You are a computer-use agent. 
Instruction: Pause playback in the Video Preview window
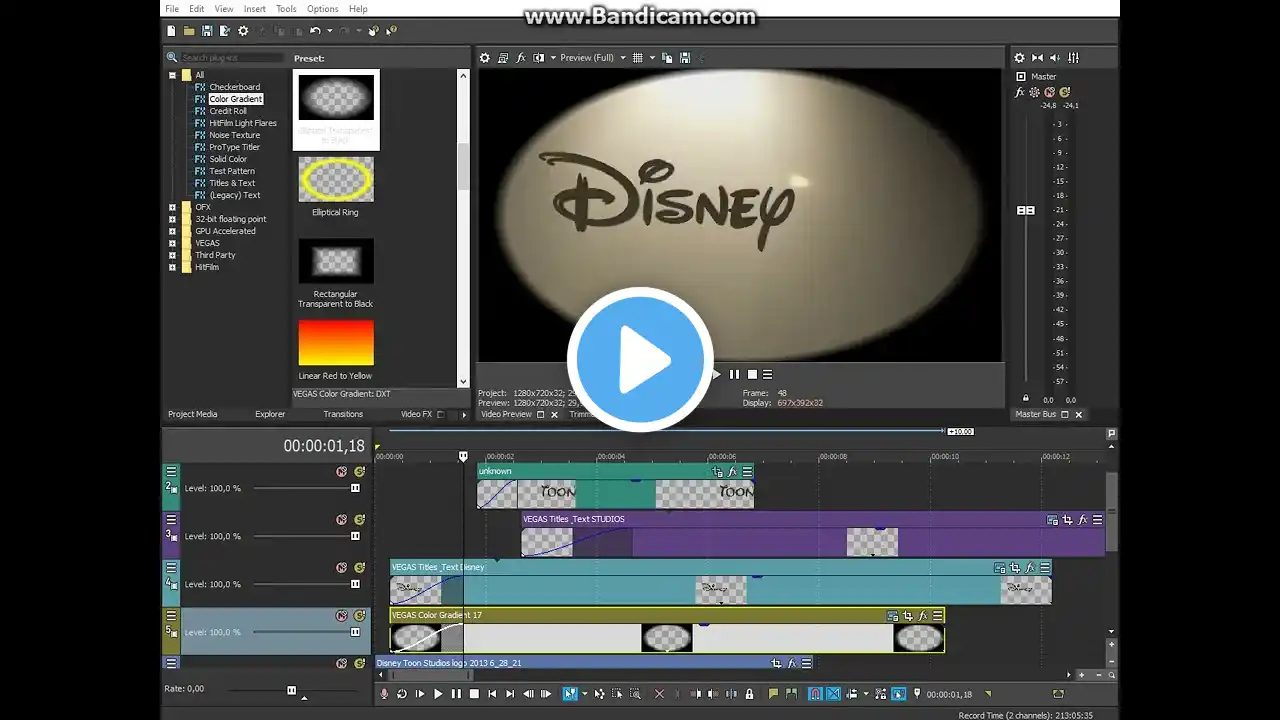coord(734,375)
